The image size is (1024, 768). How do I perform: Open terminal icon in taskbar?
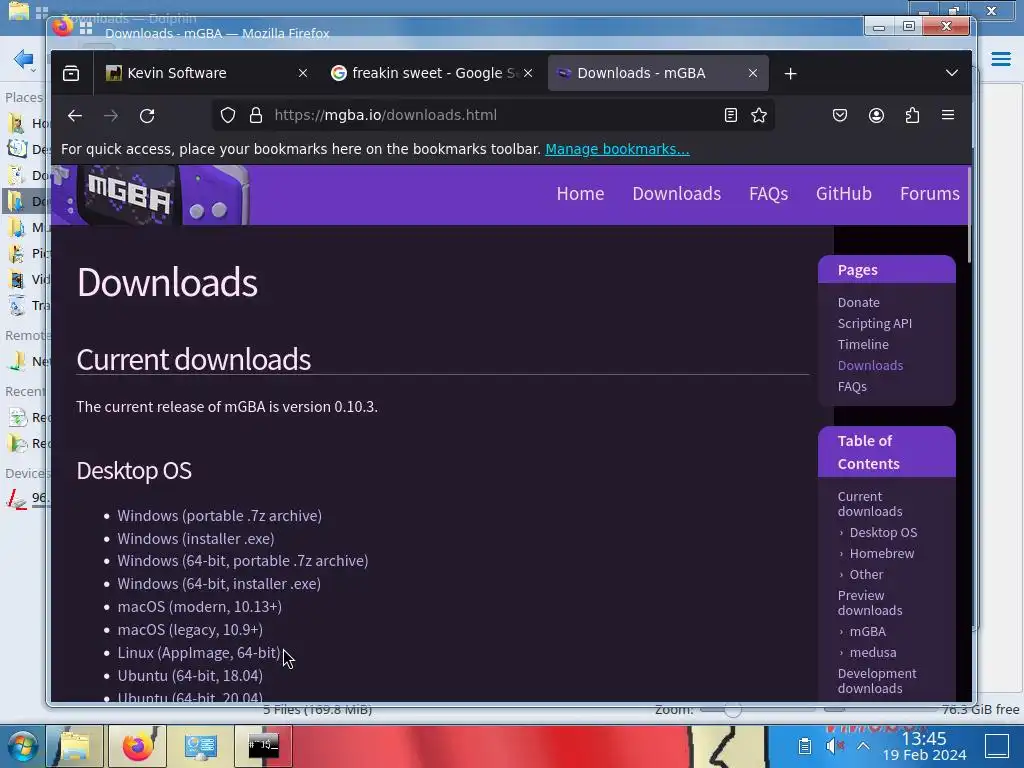263,746
